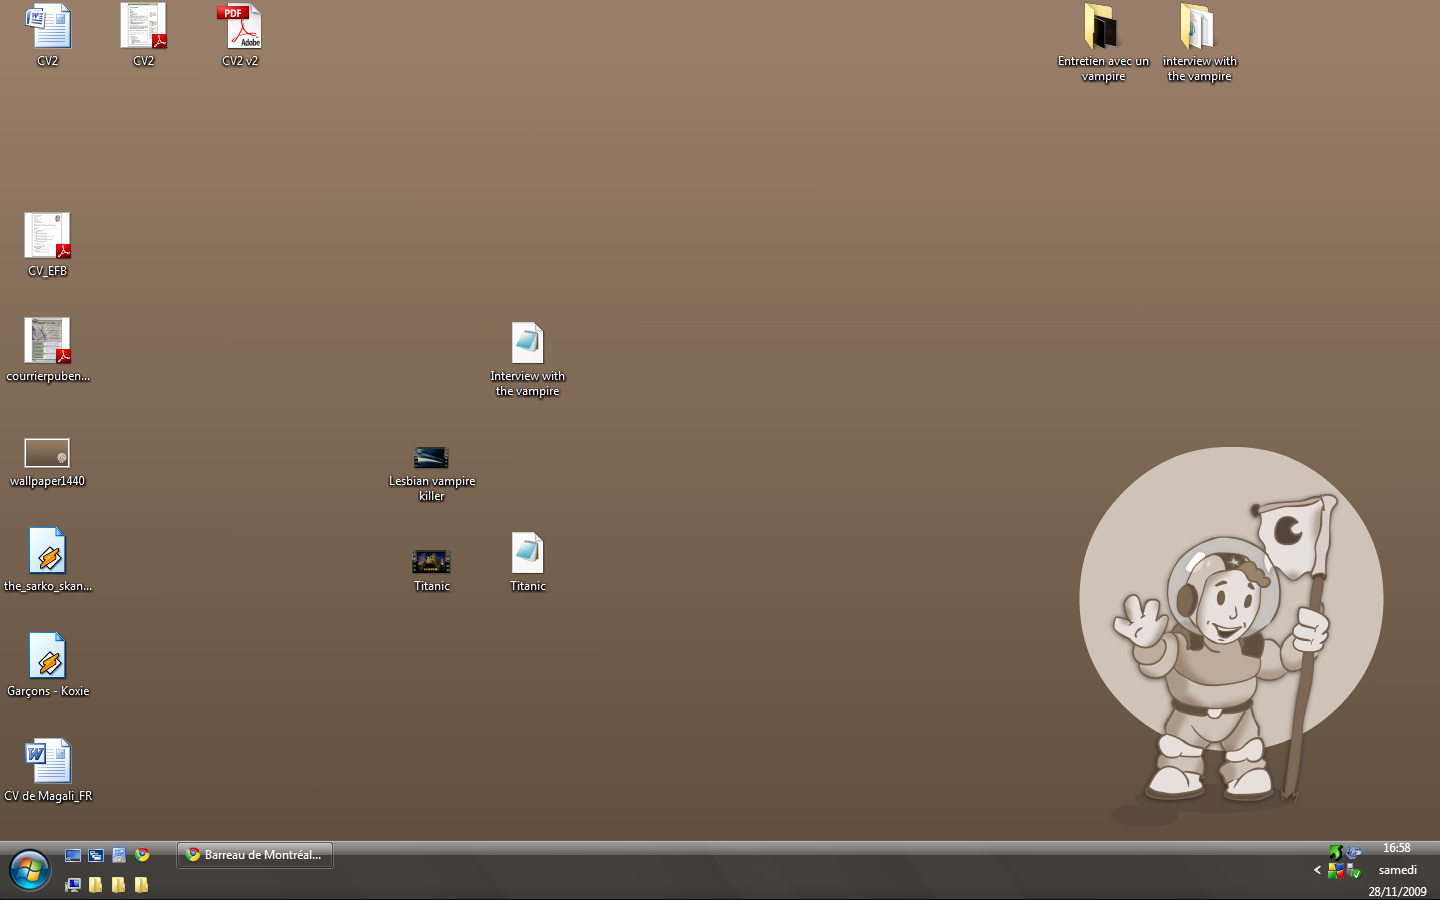Open the four-color antivirus tray icon

pyautogui.click(x=1335, y=871)
